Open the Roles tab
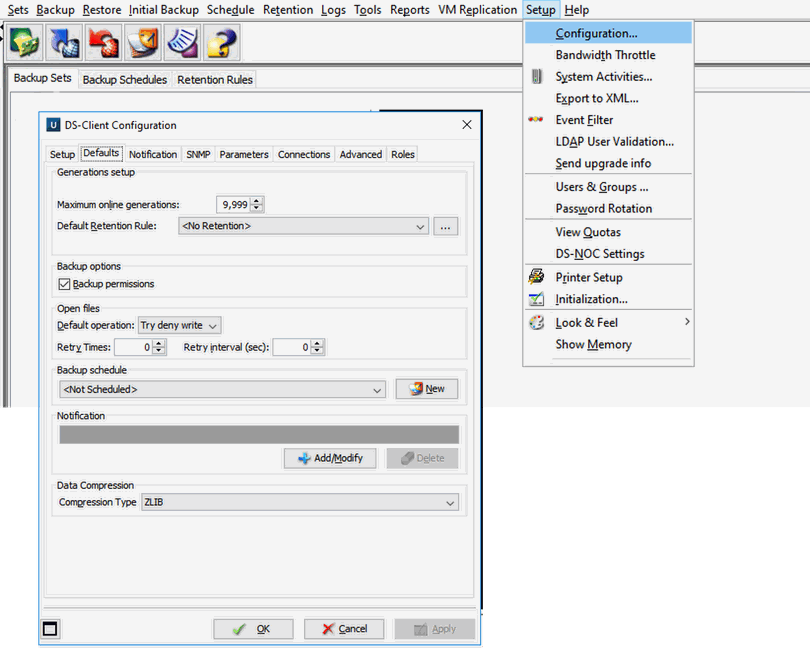 click(x=403, y=155)
